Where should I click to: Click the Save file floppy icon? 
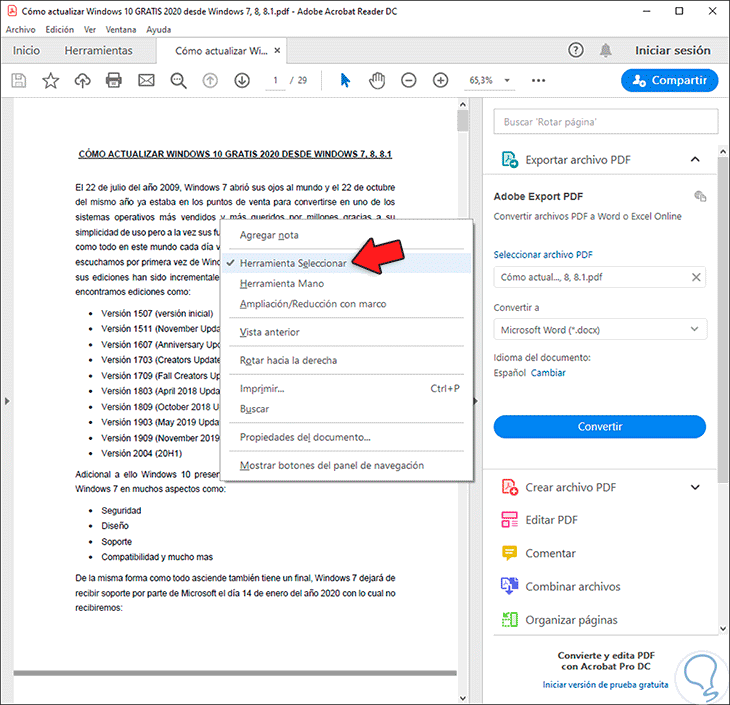[x=19, y=81]
